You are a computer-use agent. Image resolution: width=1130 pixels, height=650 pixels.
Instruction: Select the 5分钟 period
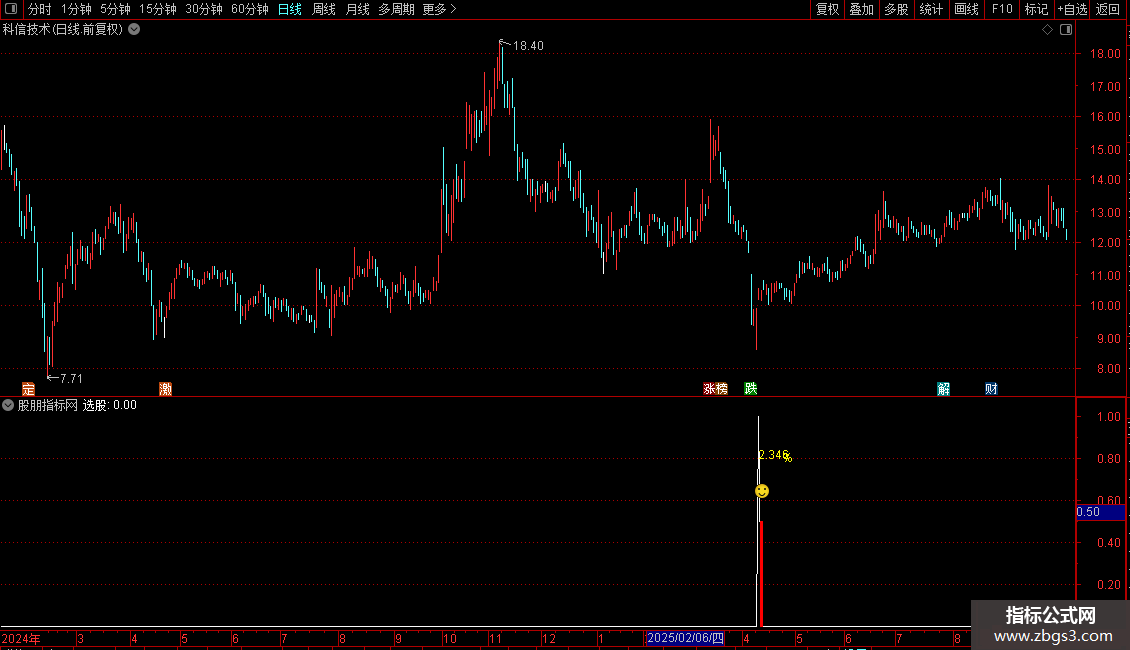(115, 9)
